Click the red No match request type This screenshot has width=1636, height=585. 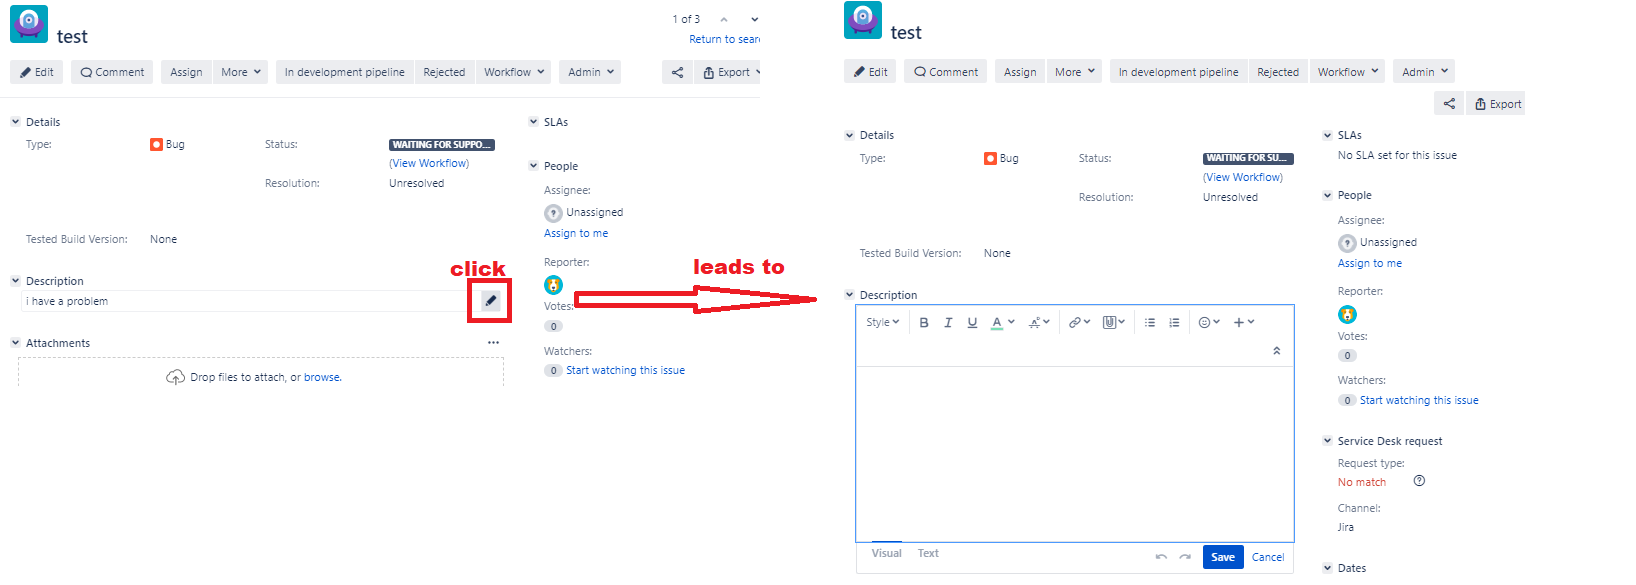1362,482
